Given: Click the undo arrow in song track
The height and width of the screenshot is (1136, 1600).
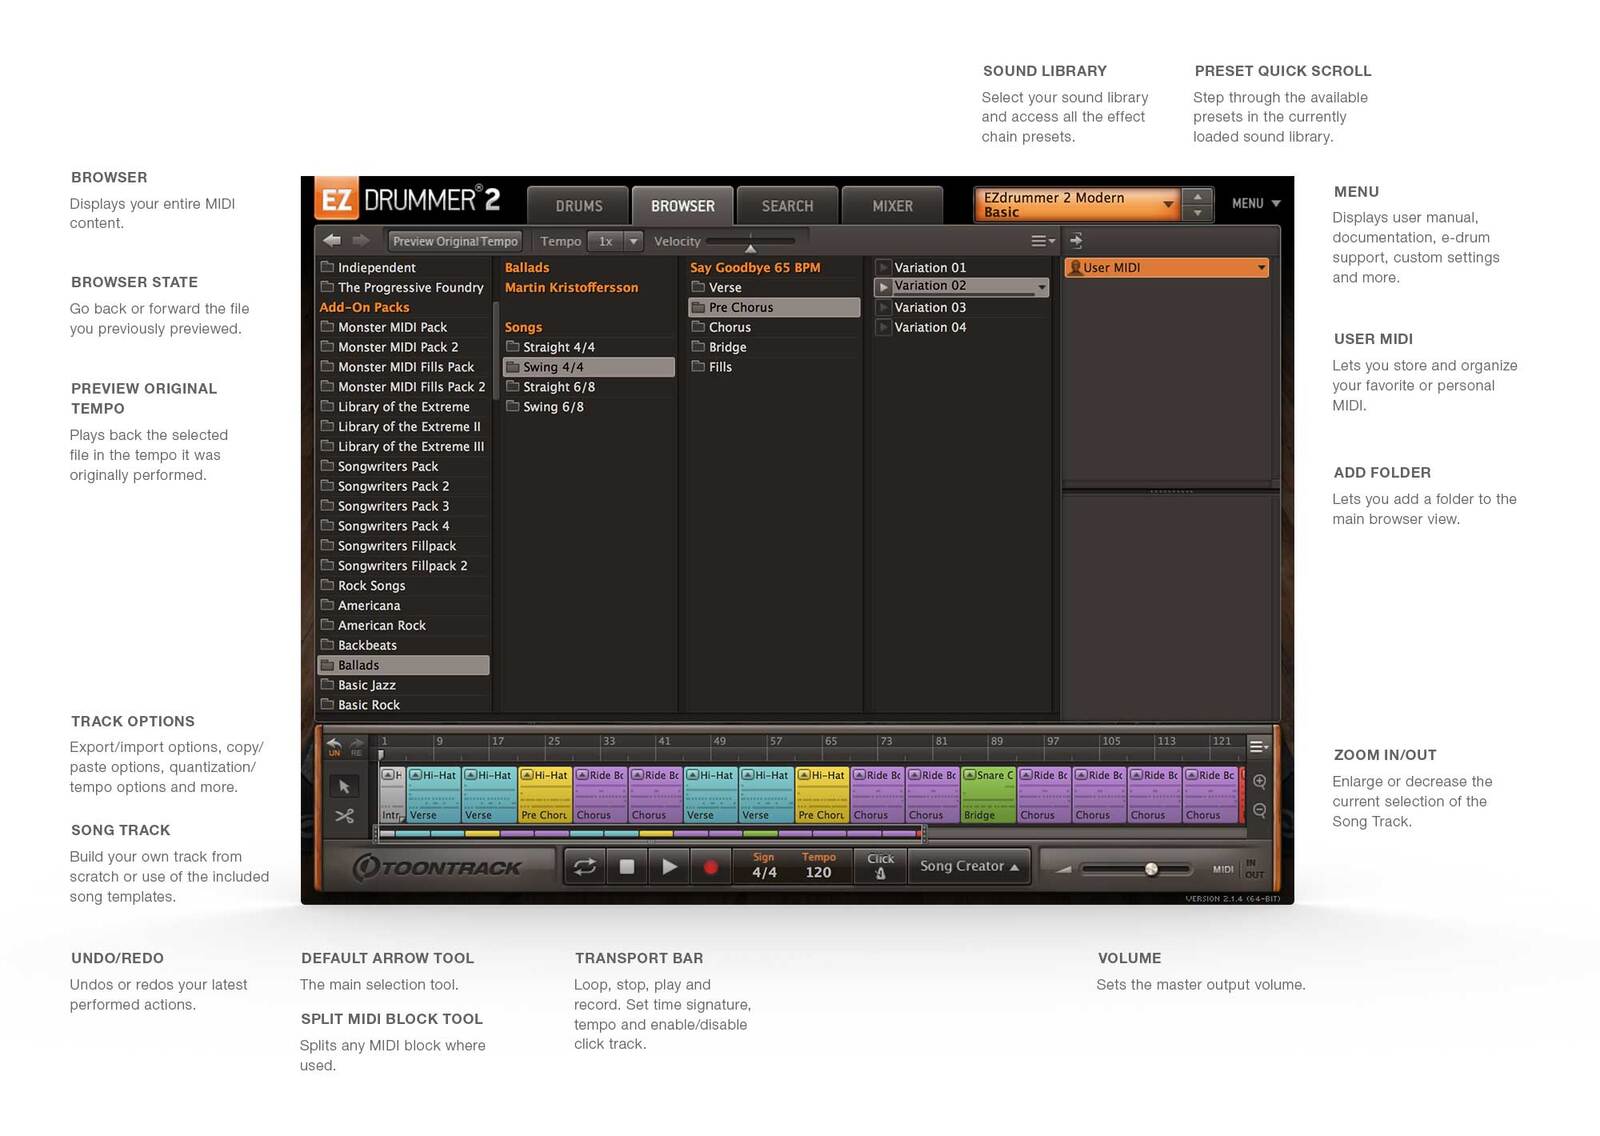Looking at the screenshot, I should (x=334, y=744).
